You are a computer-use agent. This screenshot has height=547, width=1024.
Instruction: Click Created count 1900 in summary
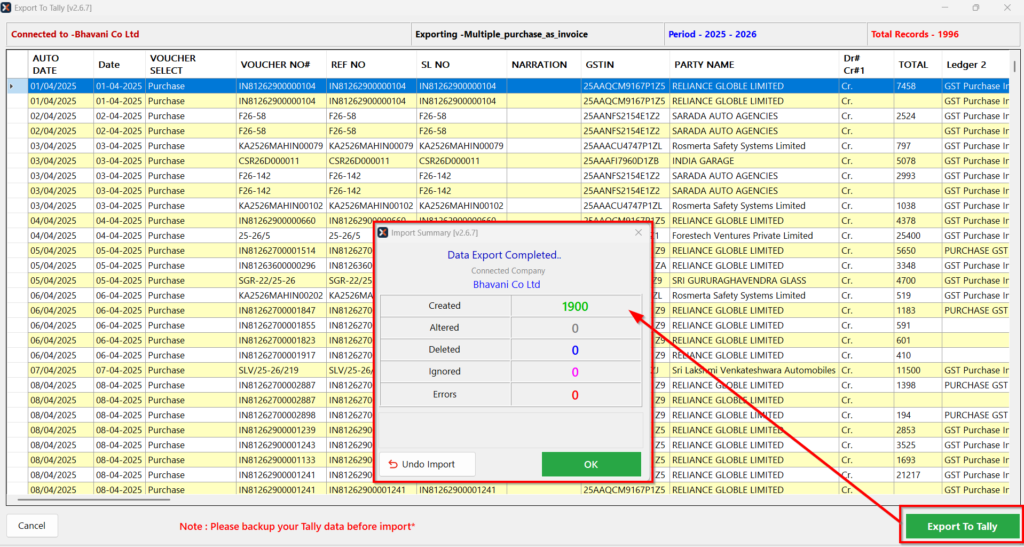pos(575,306)
